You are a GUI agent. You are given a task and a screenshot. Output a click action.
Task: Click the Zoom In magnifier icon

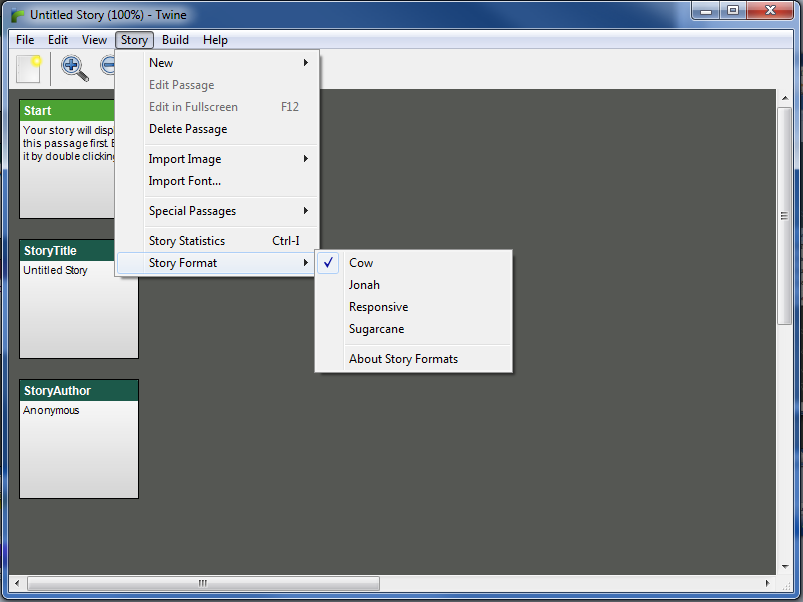pyautogui.click(x=74, y=68)
